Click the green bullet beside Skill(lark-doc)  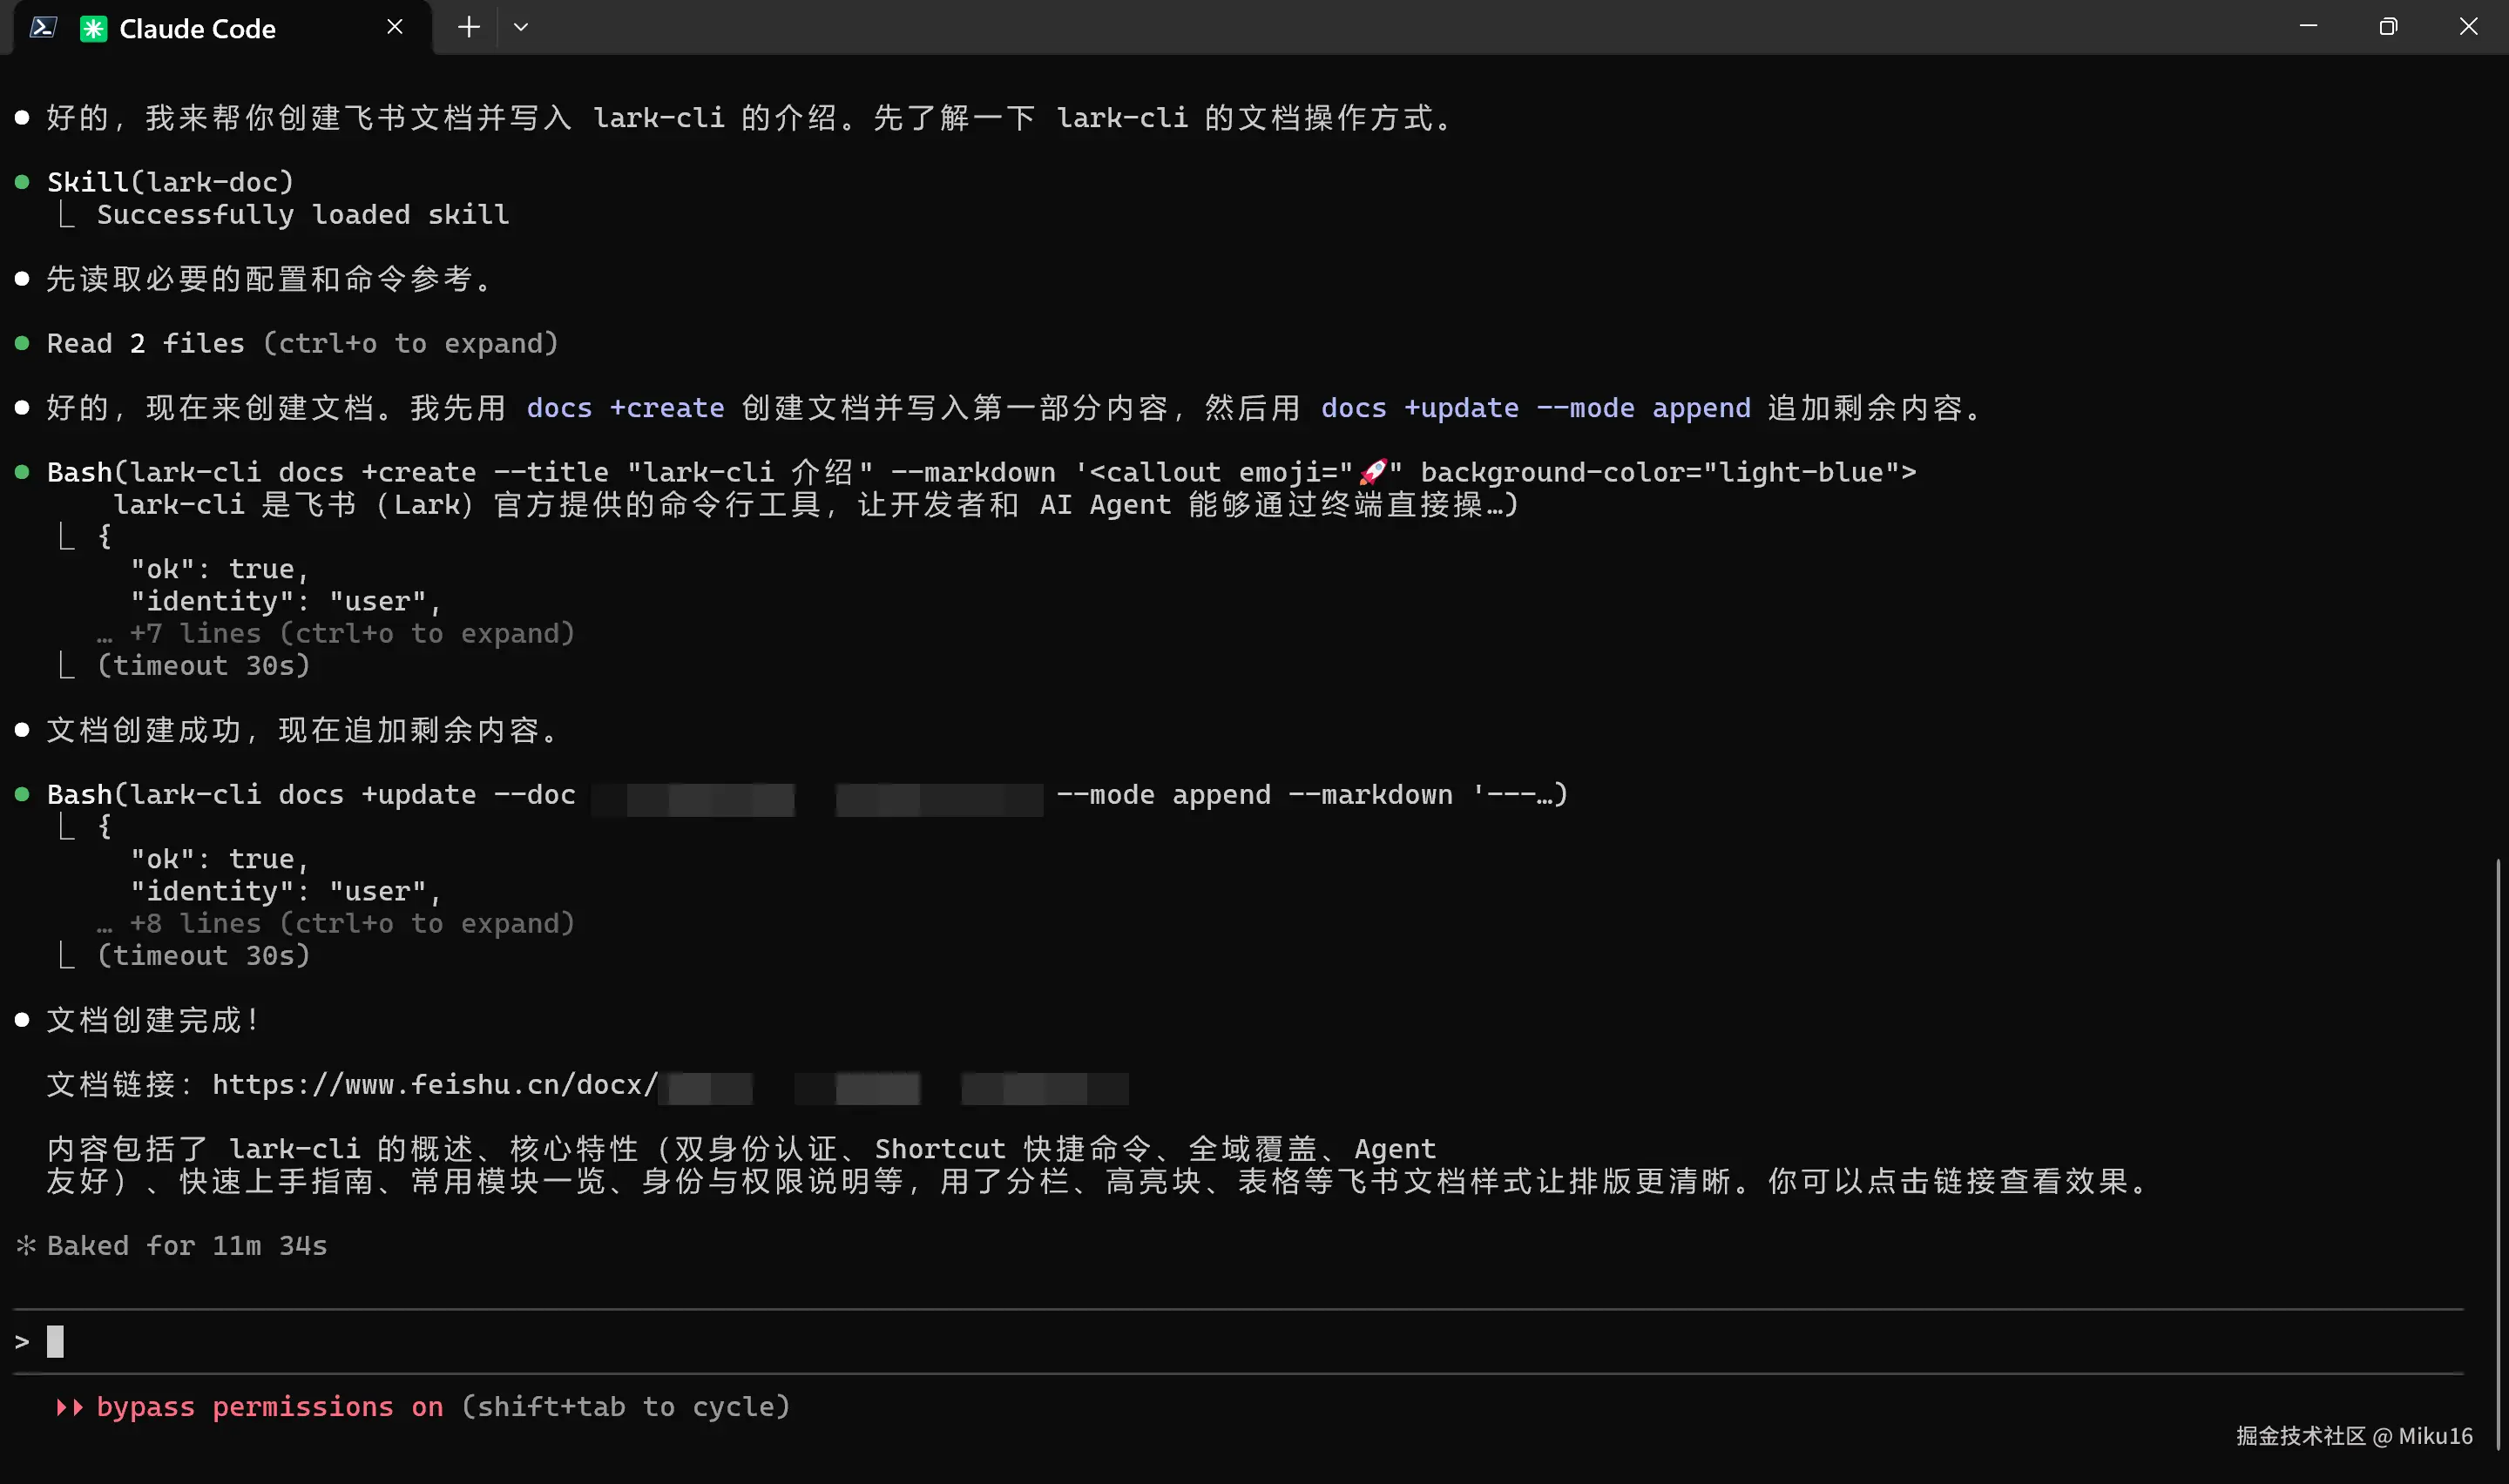pyautogui.click(x=22, y=181)
